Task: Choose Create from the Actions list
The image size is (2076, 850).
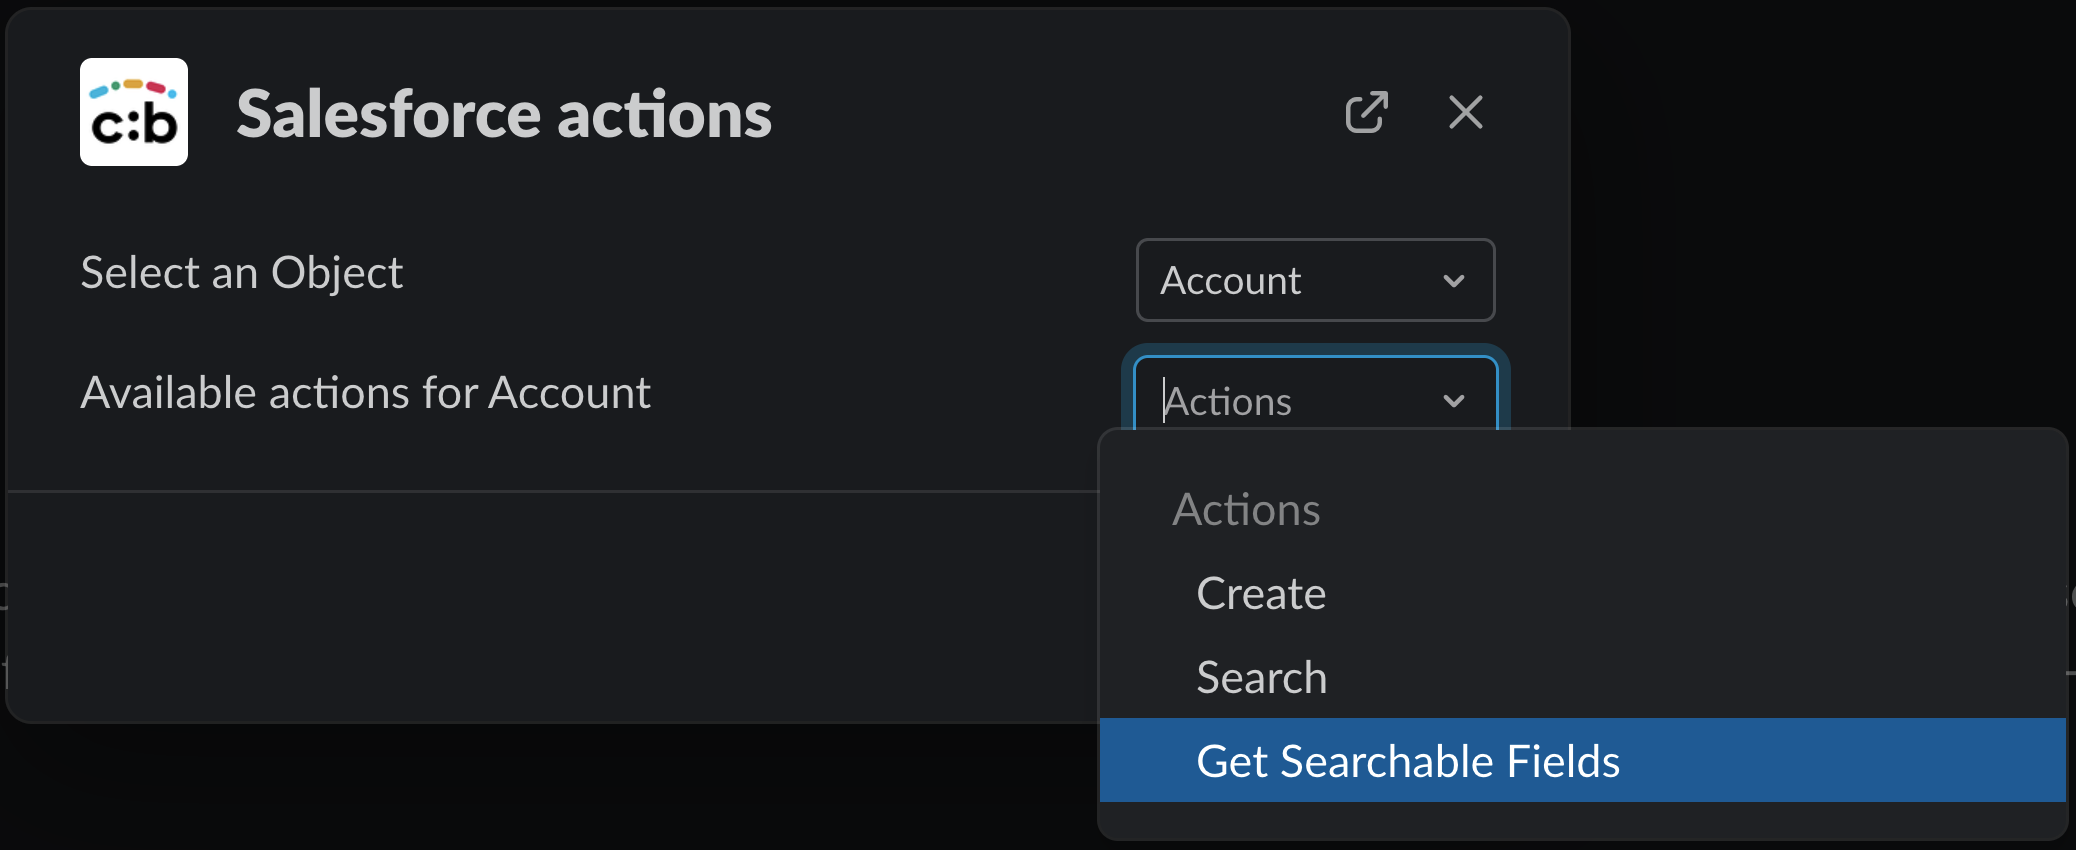Action: (x=1261, y=594)
